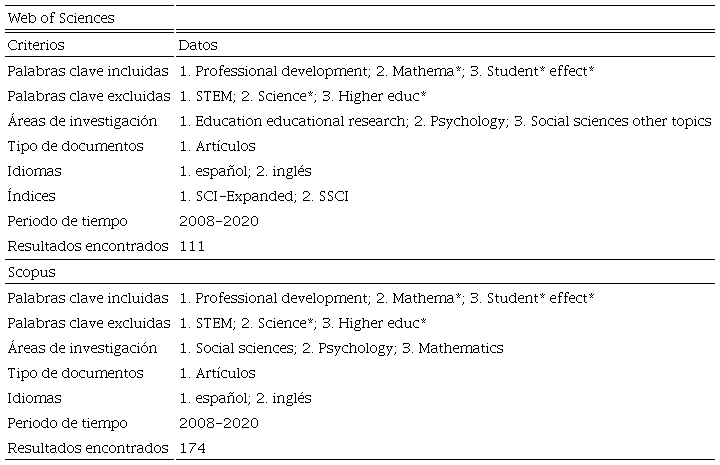The width and height of the screenshot is (720, 465).
Task: Select the Datos column header
Action: pyautogui.click(x=198, y=45)
